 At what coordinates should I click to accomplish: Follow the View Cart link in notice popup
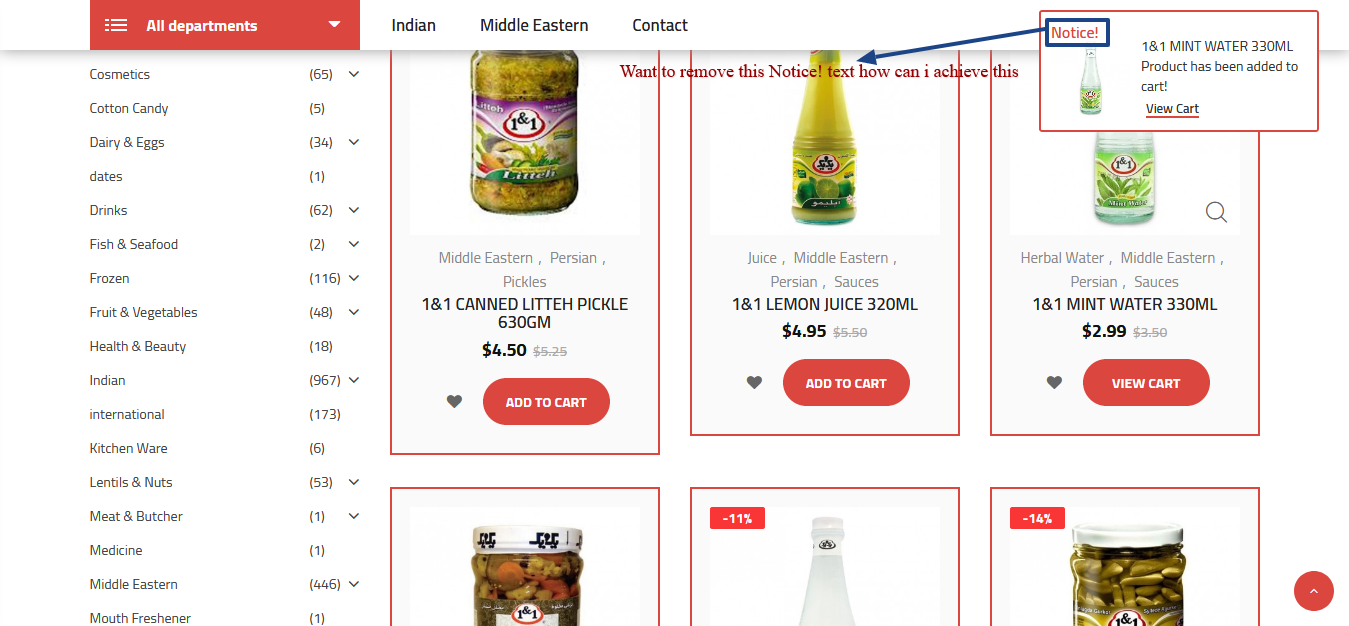pos(1172,109)
